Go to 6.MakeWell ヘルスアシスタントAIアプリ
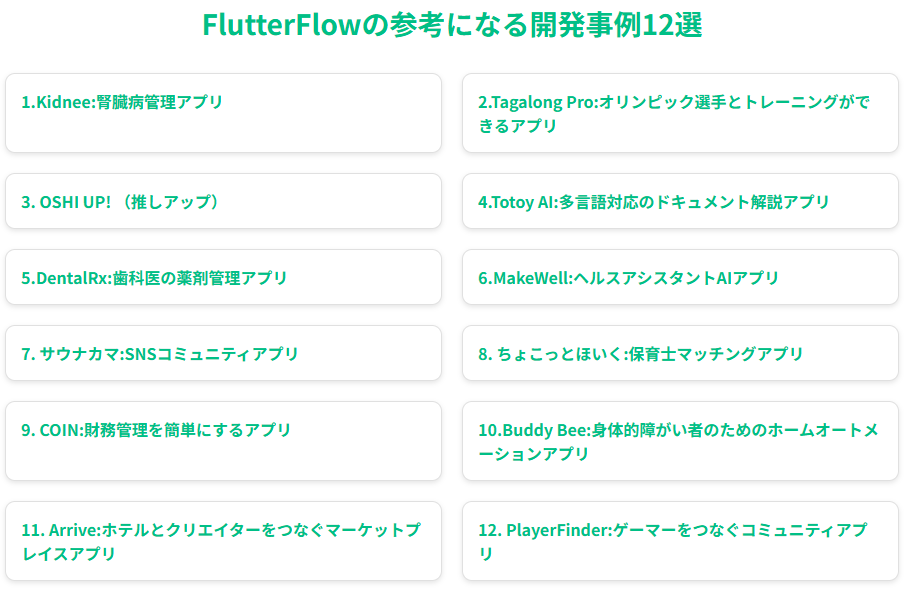Viewport: 905px width, 601px height. click(x=680, y=277)
